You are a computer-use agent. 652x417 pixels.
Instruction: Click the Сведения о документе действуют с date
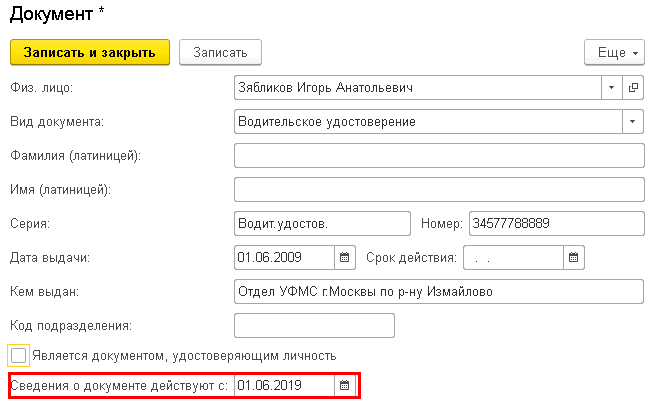(284, 385)
